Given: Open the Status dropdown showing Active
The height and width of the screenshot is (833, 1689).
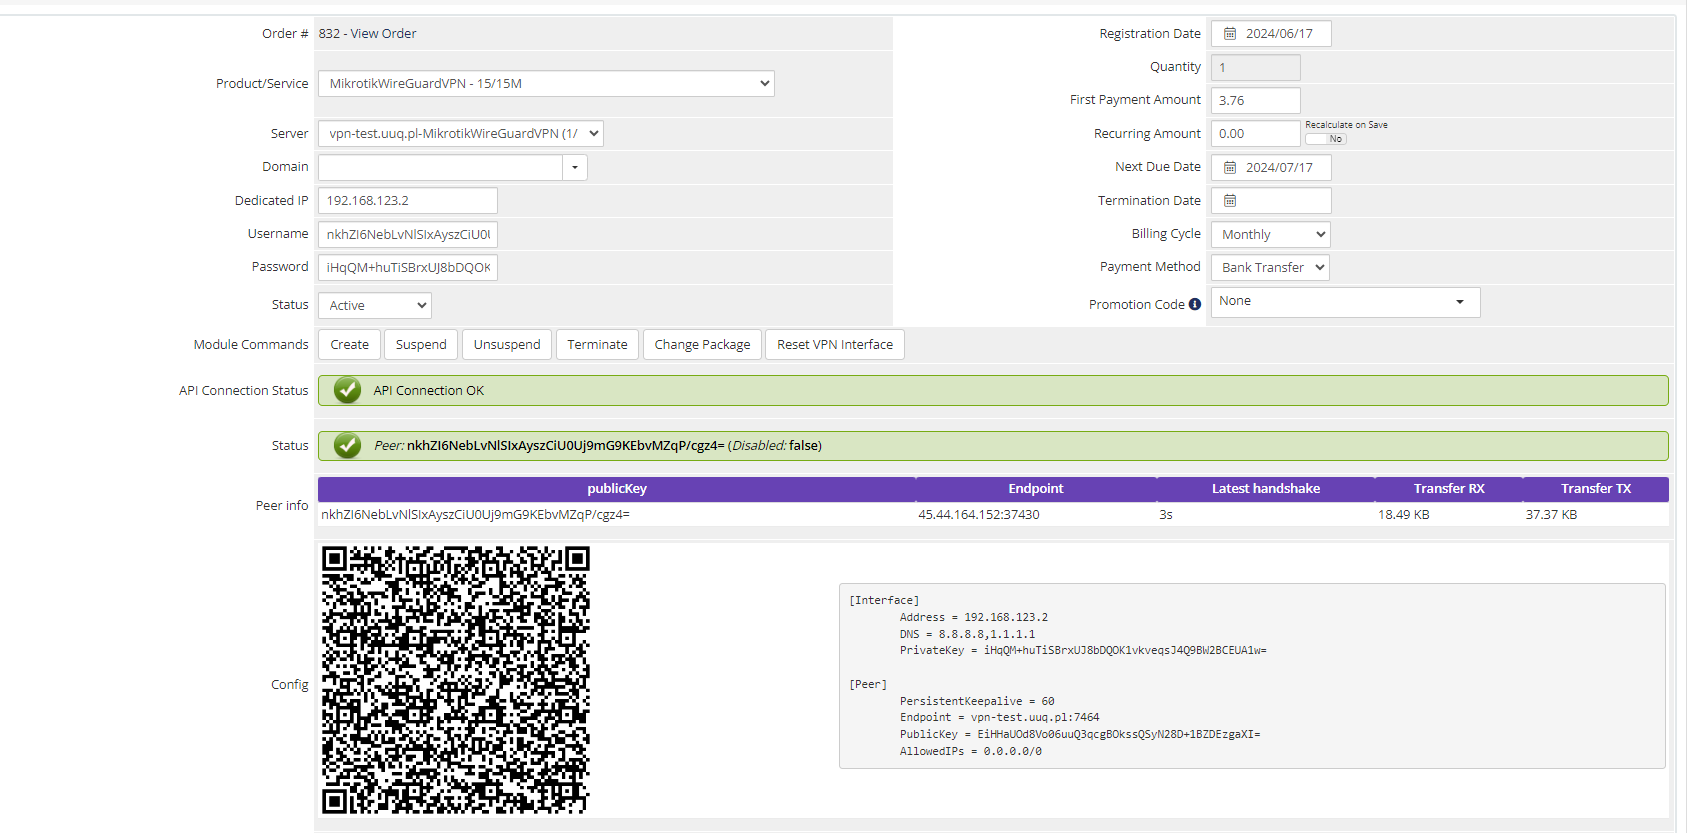Looking at the screenshot, I should [x=375, y=306].
